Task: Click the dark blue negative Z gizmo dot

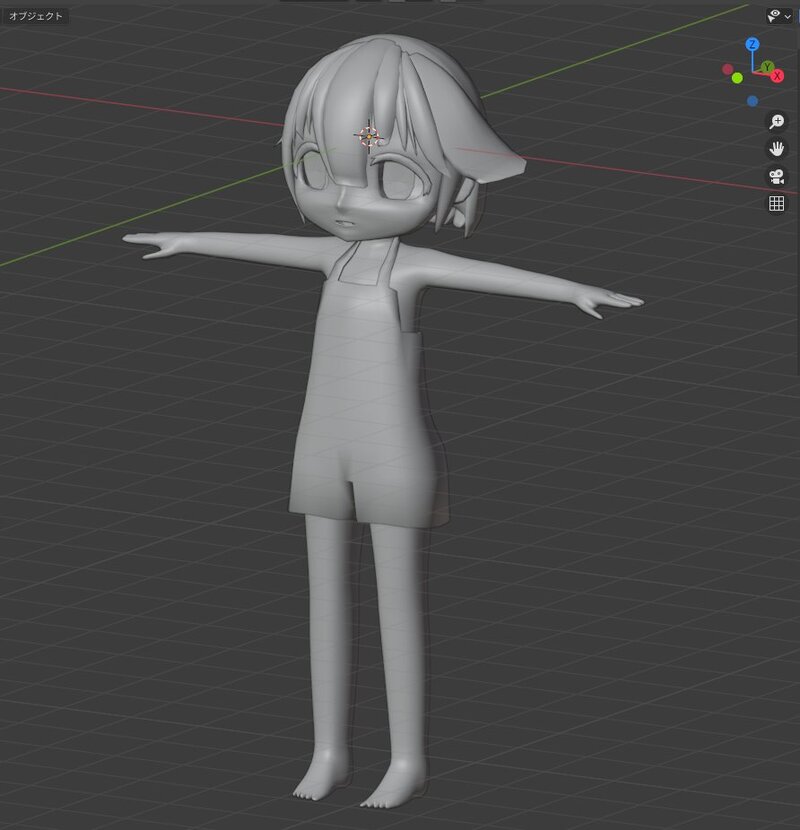Action: pos(752,101)
